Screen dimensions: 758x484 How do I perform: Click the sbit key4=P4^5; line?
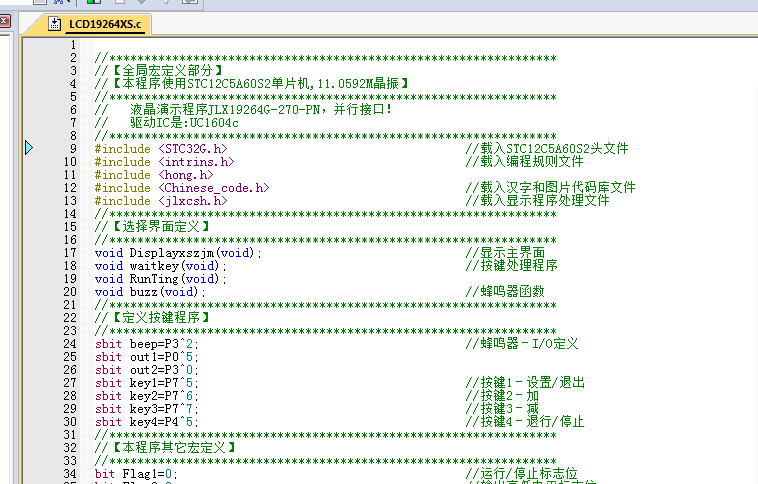[x=146, y=422]
